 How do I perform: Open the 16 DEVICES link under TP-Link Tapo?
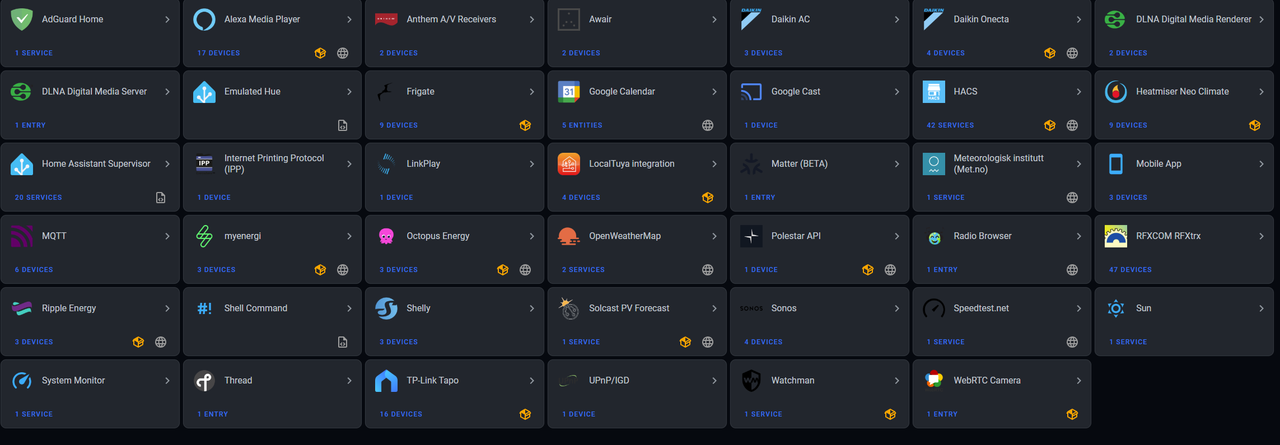[x=401, y=414]
